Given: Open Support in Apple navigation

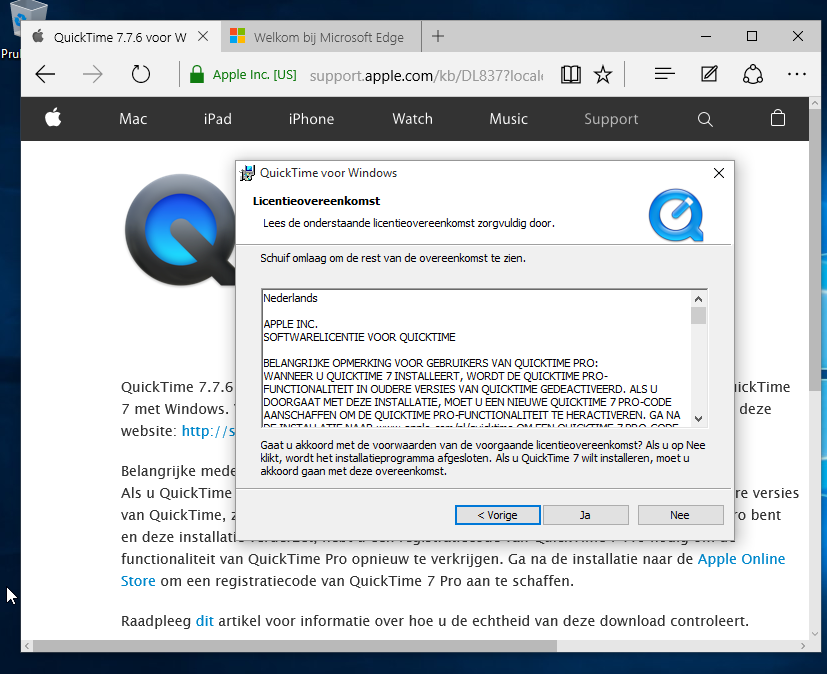Looking at the screenshot, I should point(611,119).
